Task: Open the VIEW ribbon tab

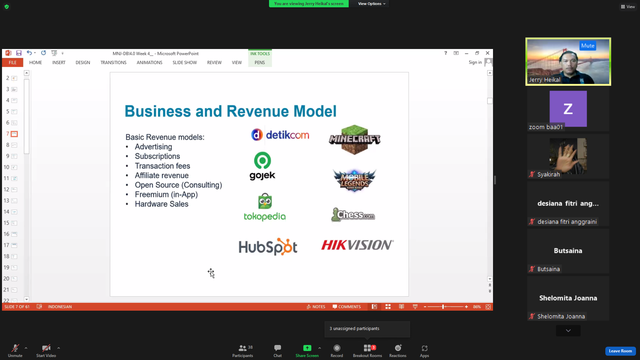Action: [237, 62]
